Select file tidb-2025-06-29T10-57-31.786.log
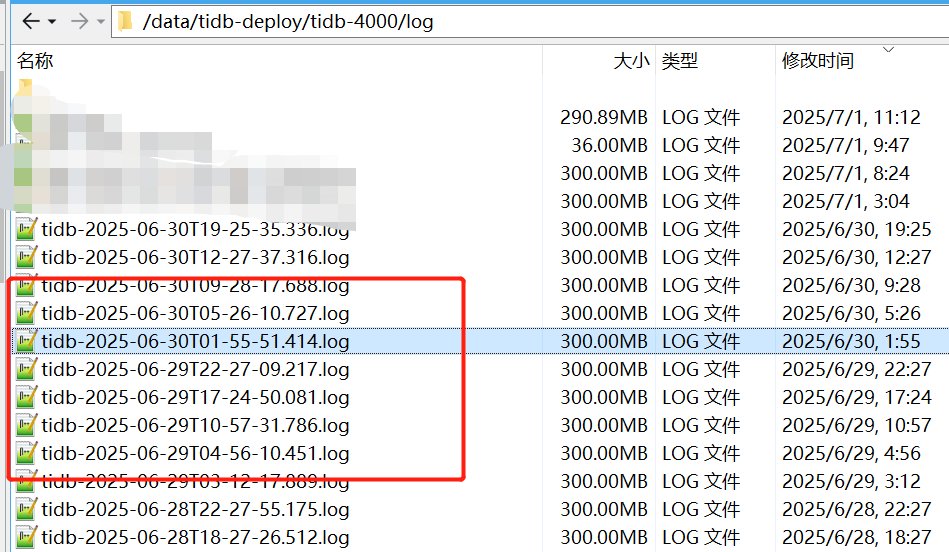 pos(195,426)
